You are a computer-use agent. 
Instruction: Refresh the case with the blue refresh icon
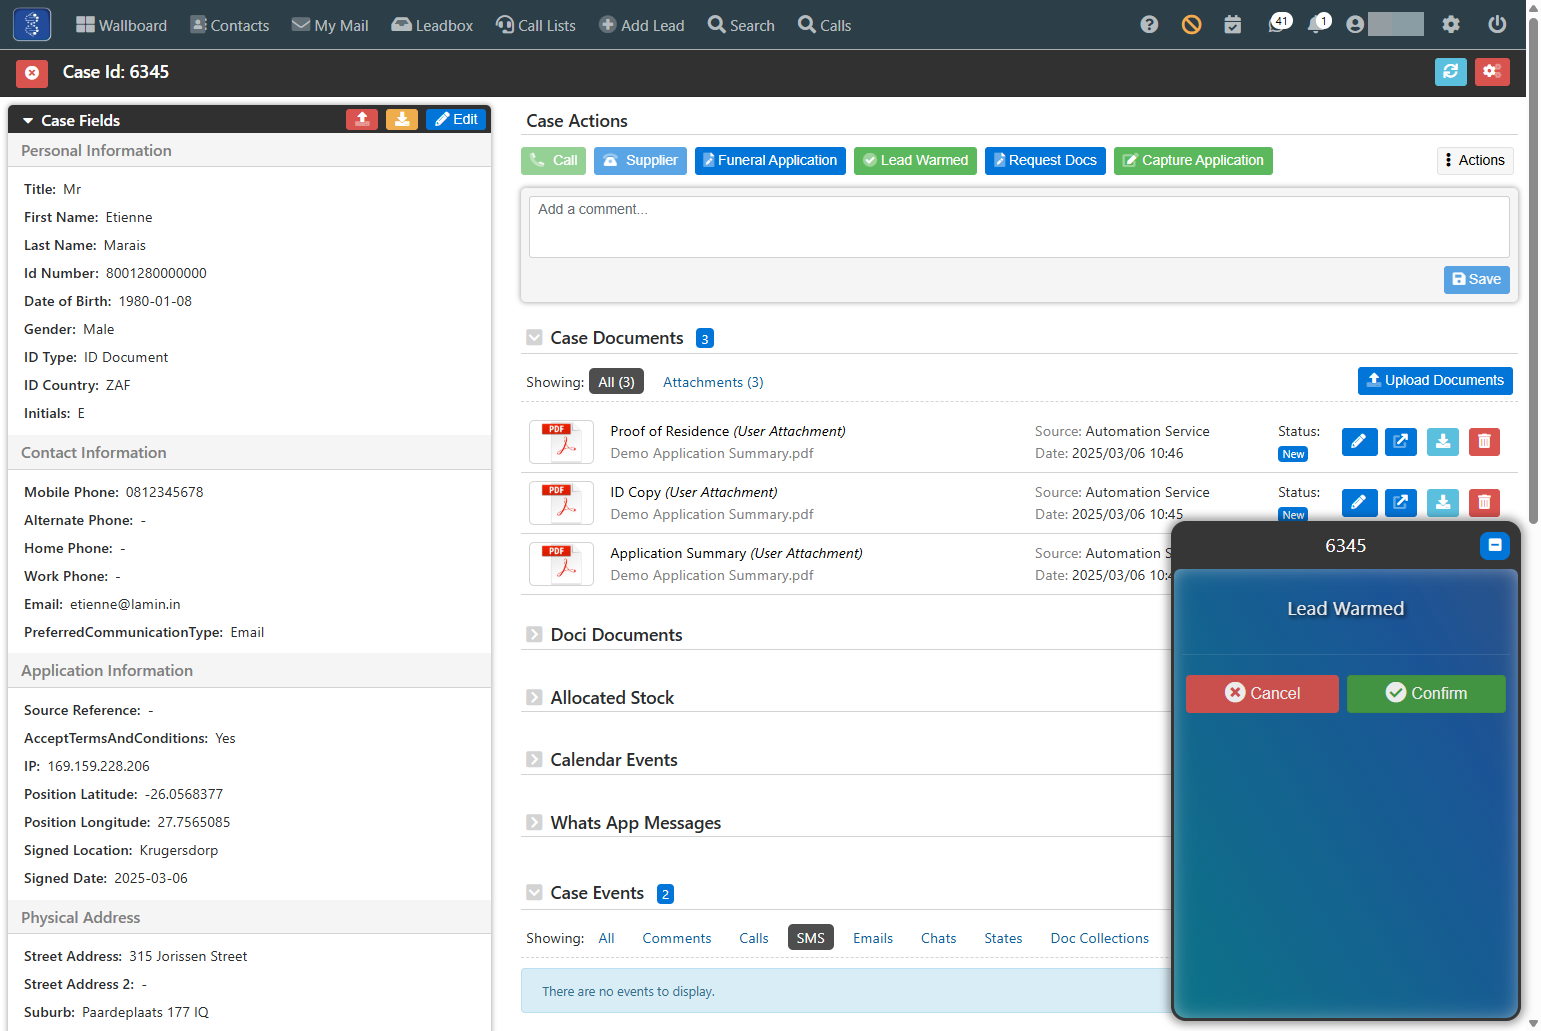click(x=1451, y=72)
